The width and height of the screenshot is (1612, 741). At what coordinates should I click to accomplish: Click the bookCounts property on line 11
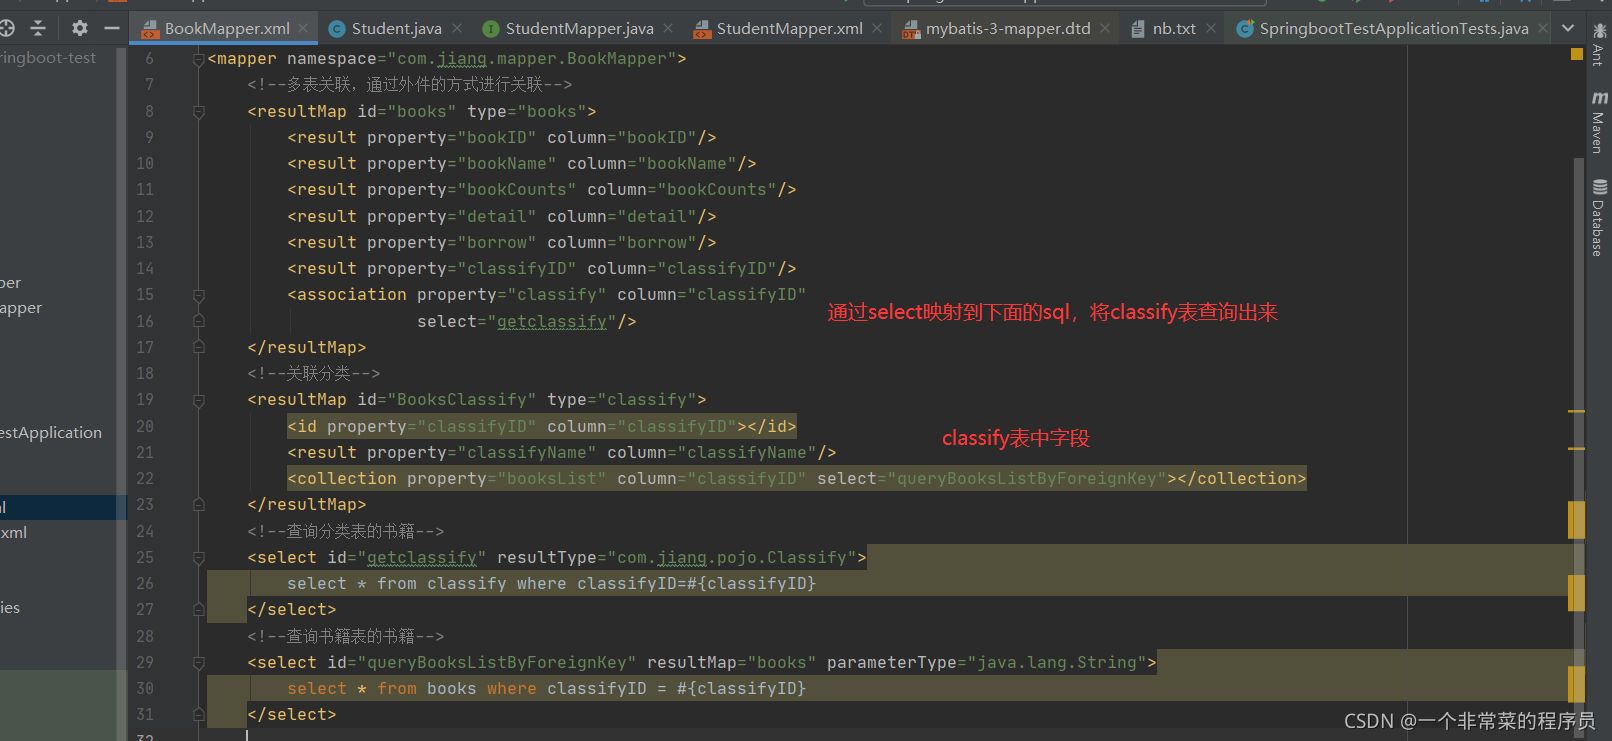click(516, 189)
